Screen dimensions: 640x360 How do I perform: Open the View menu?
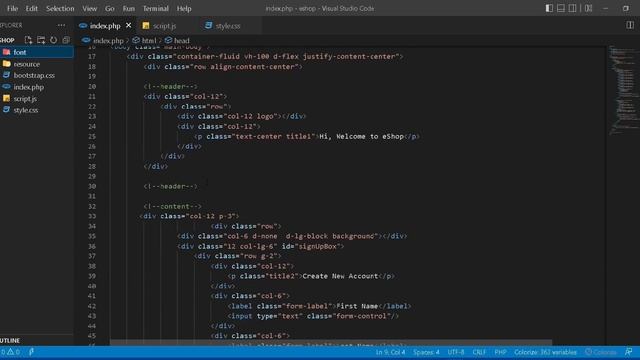point(89,9)
